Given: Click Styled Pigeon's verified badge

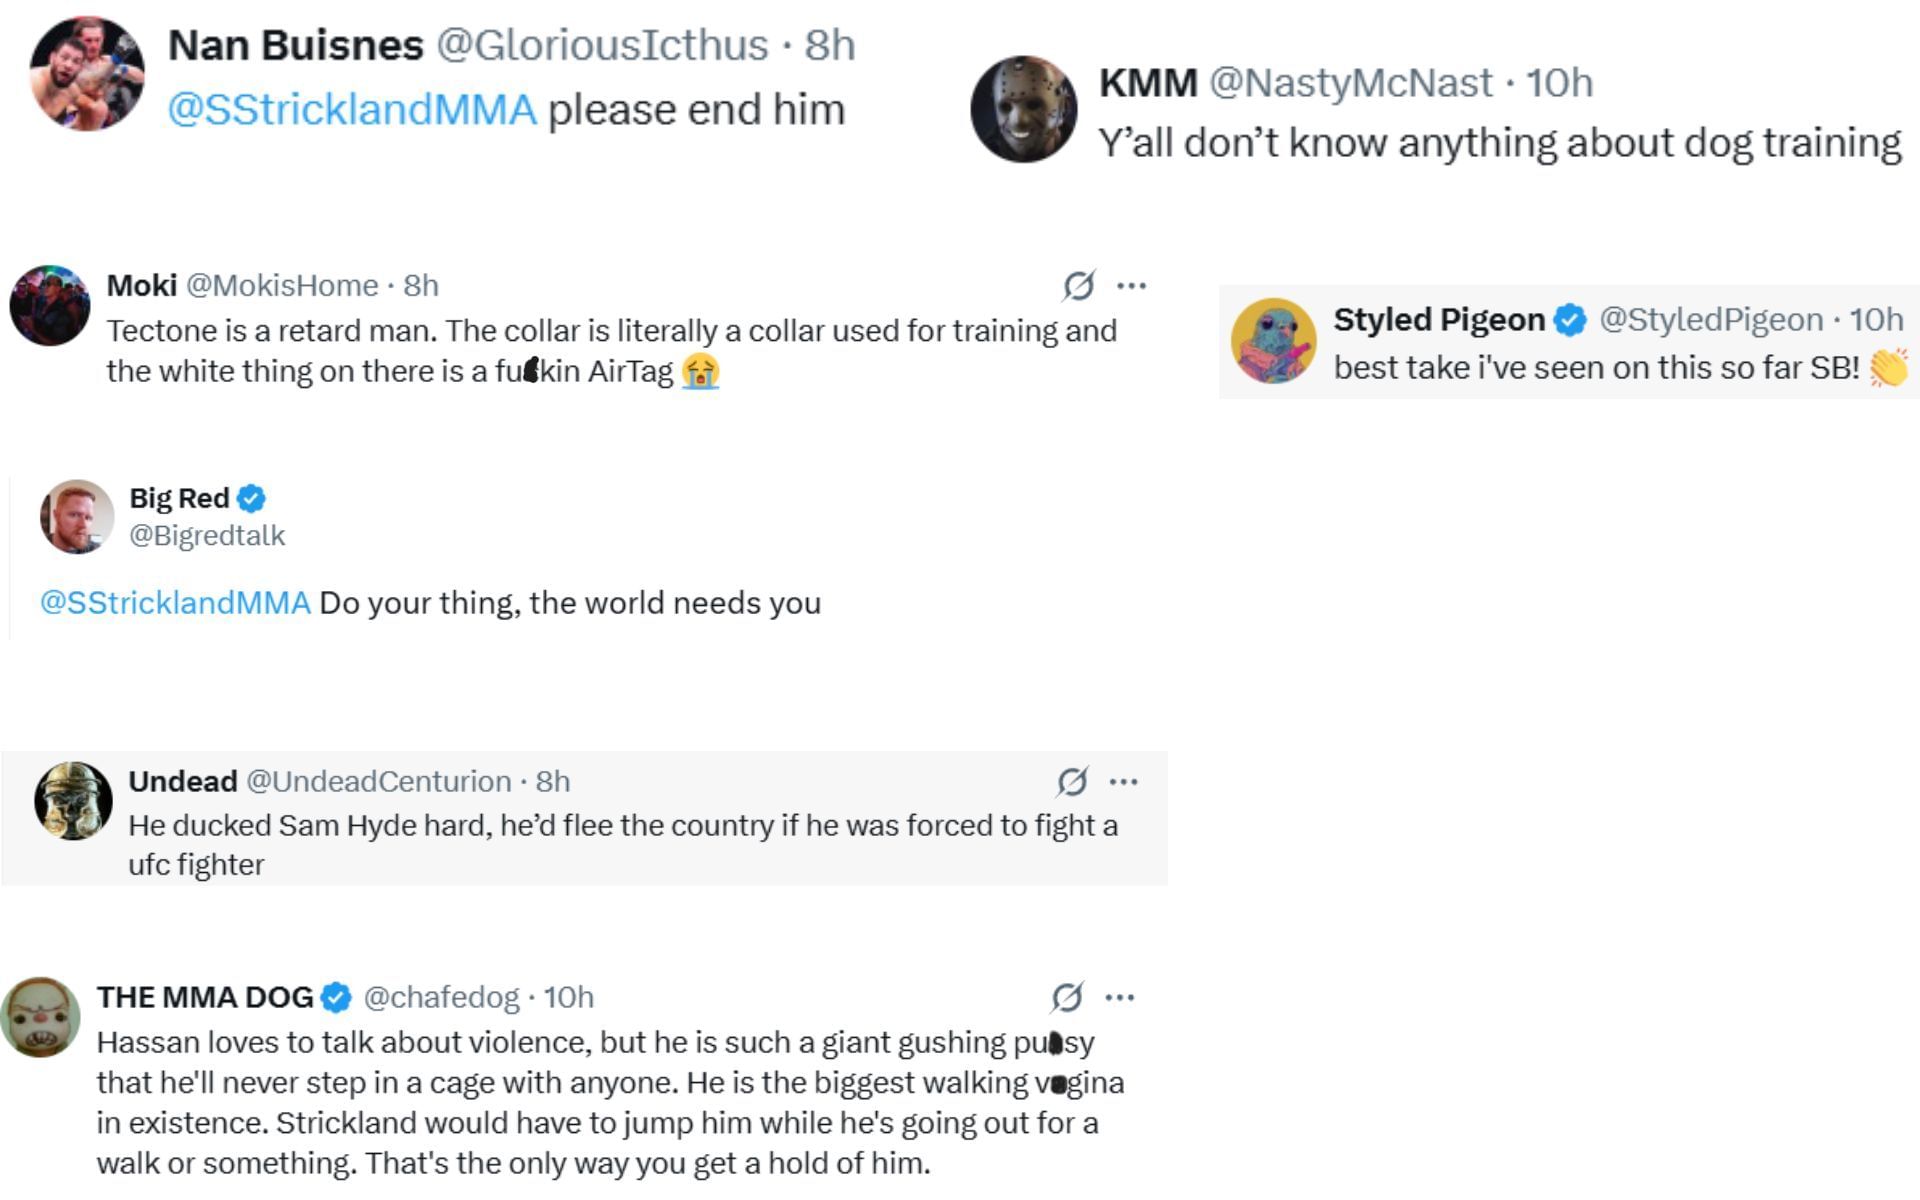Looking at the screenshot, I should [x=1571, y=320].
